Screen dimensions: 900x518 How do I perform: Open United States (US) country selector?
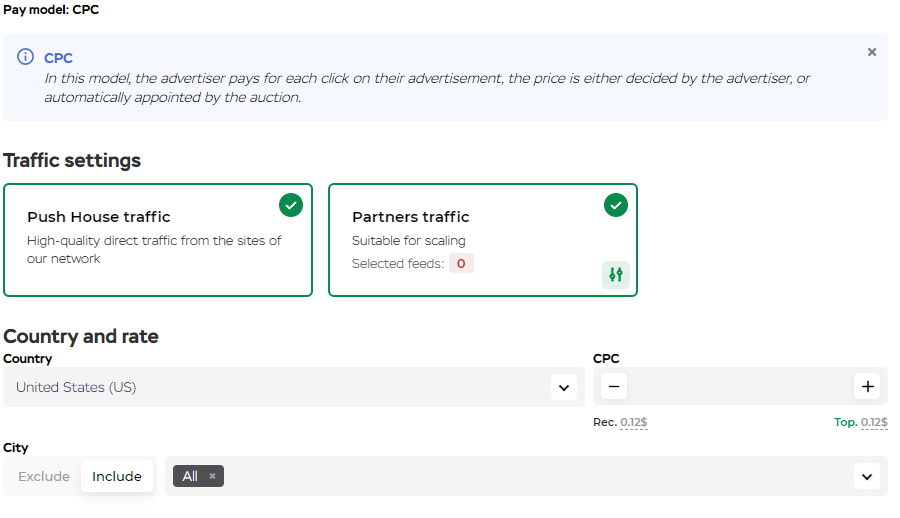click(280, 387)
